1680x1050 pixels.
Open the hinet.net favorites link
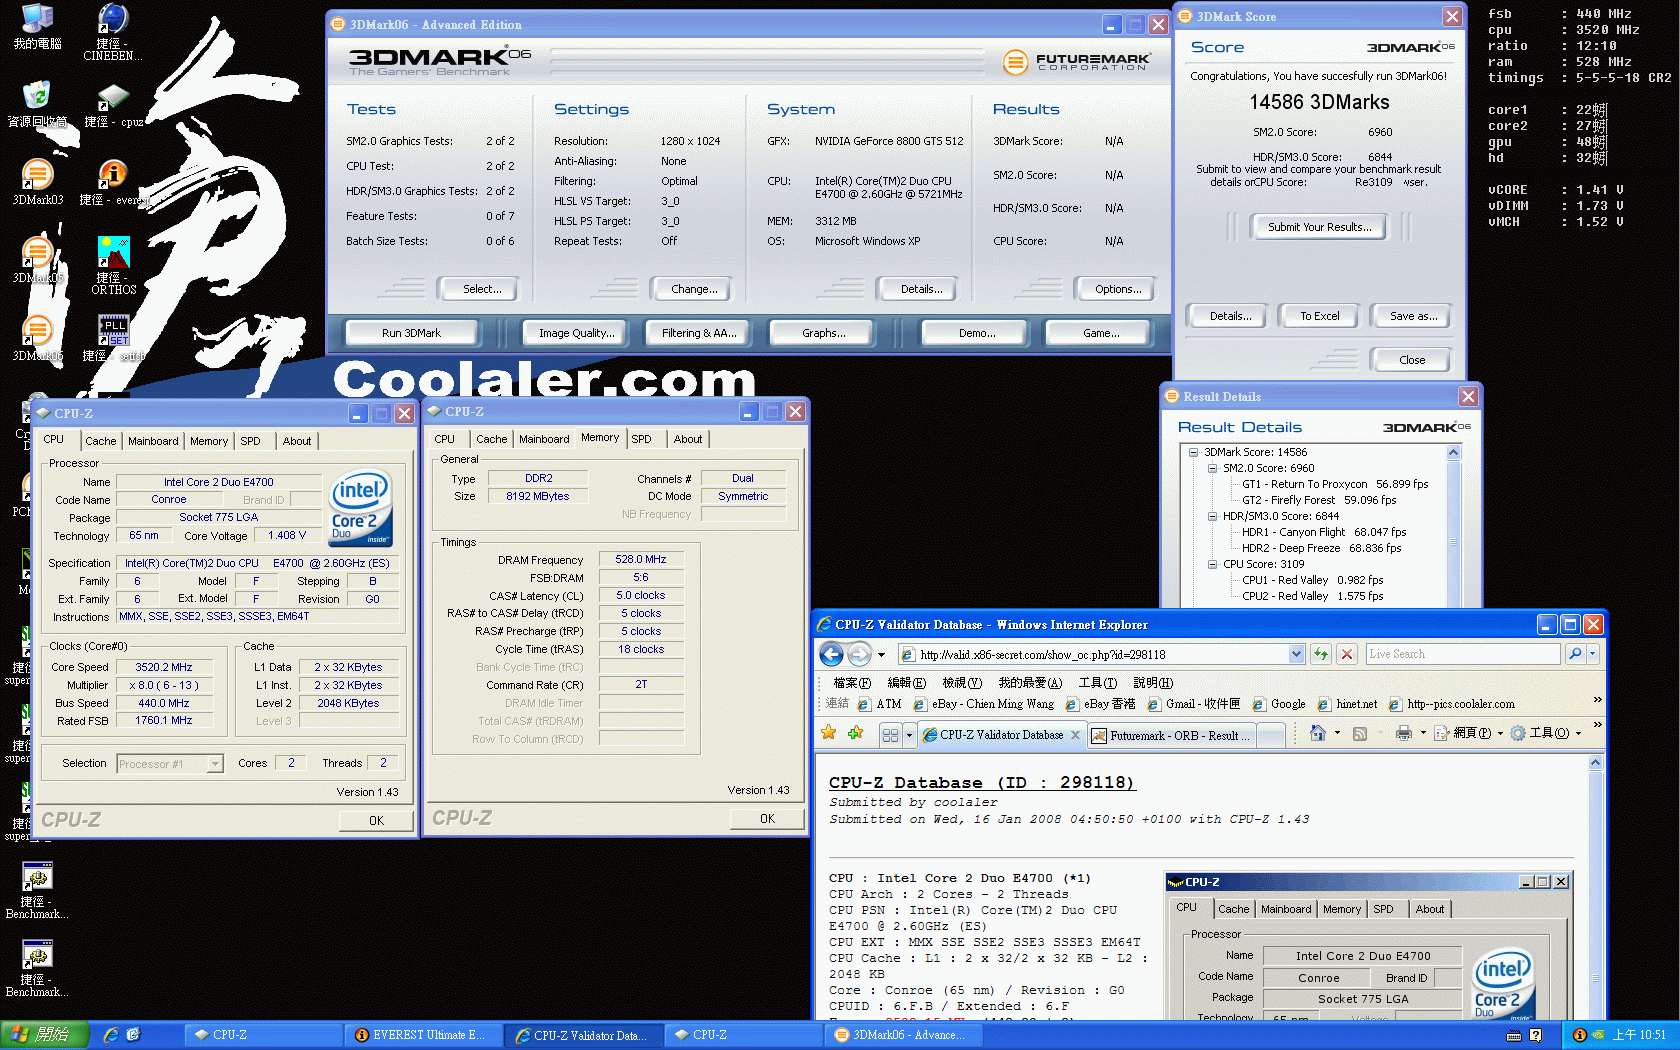(1347, 704)
